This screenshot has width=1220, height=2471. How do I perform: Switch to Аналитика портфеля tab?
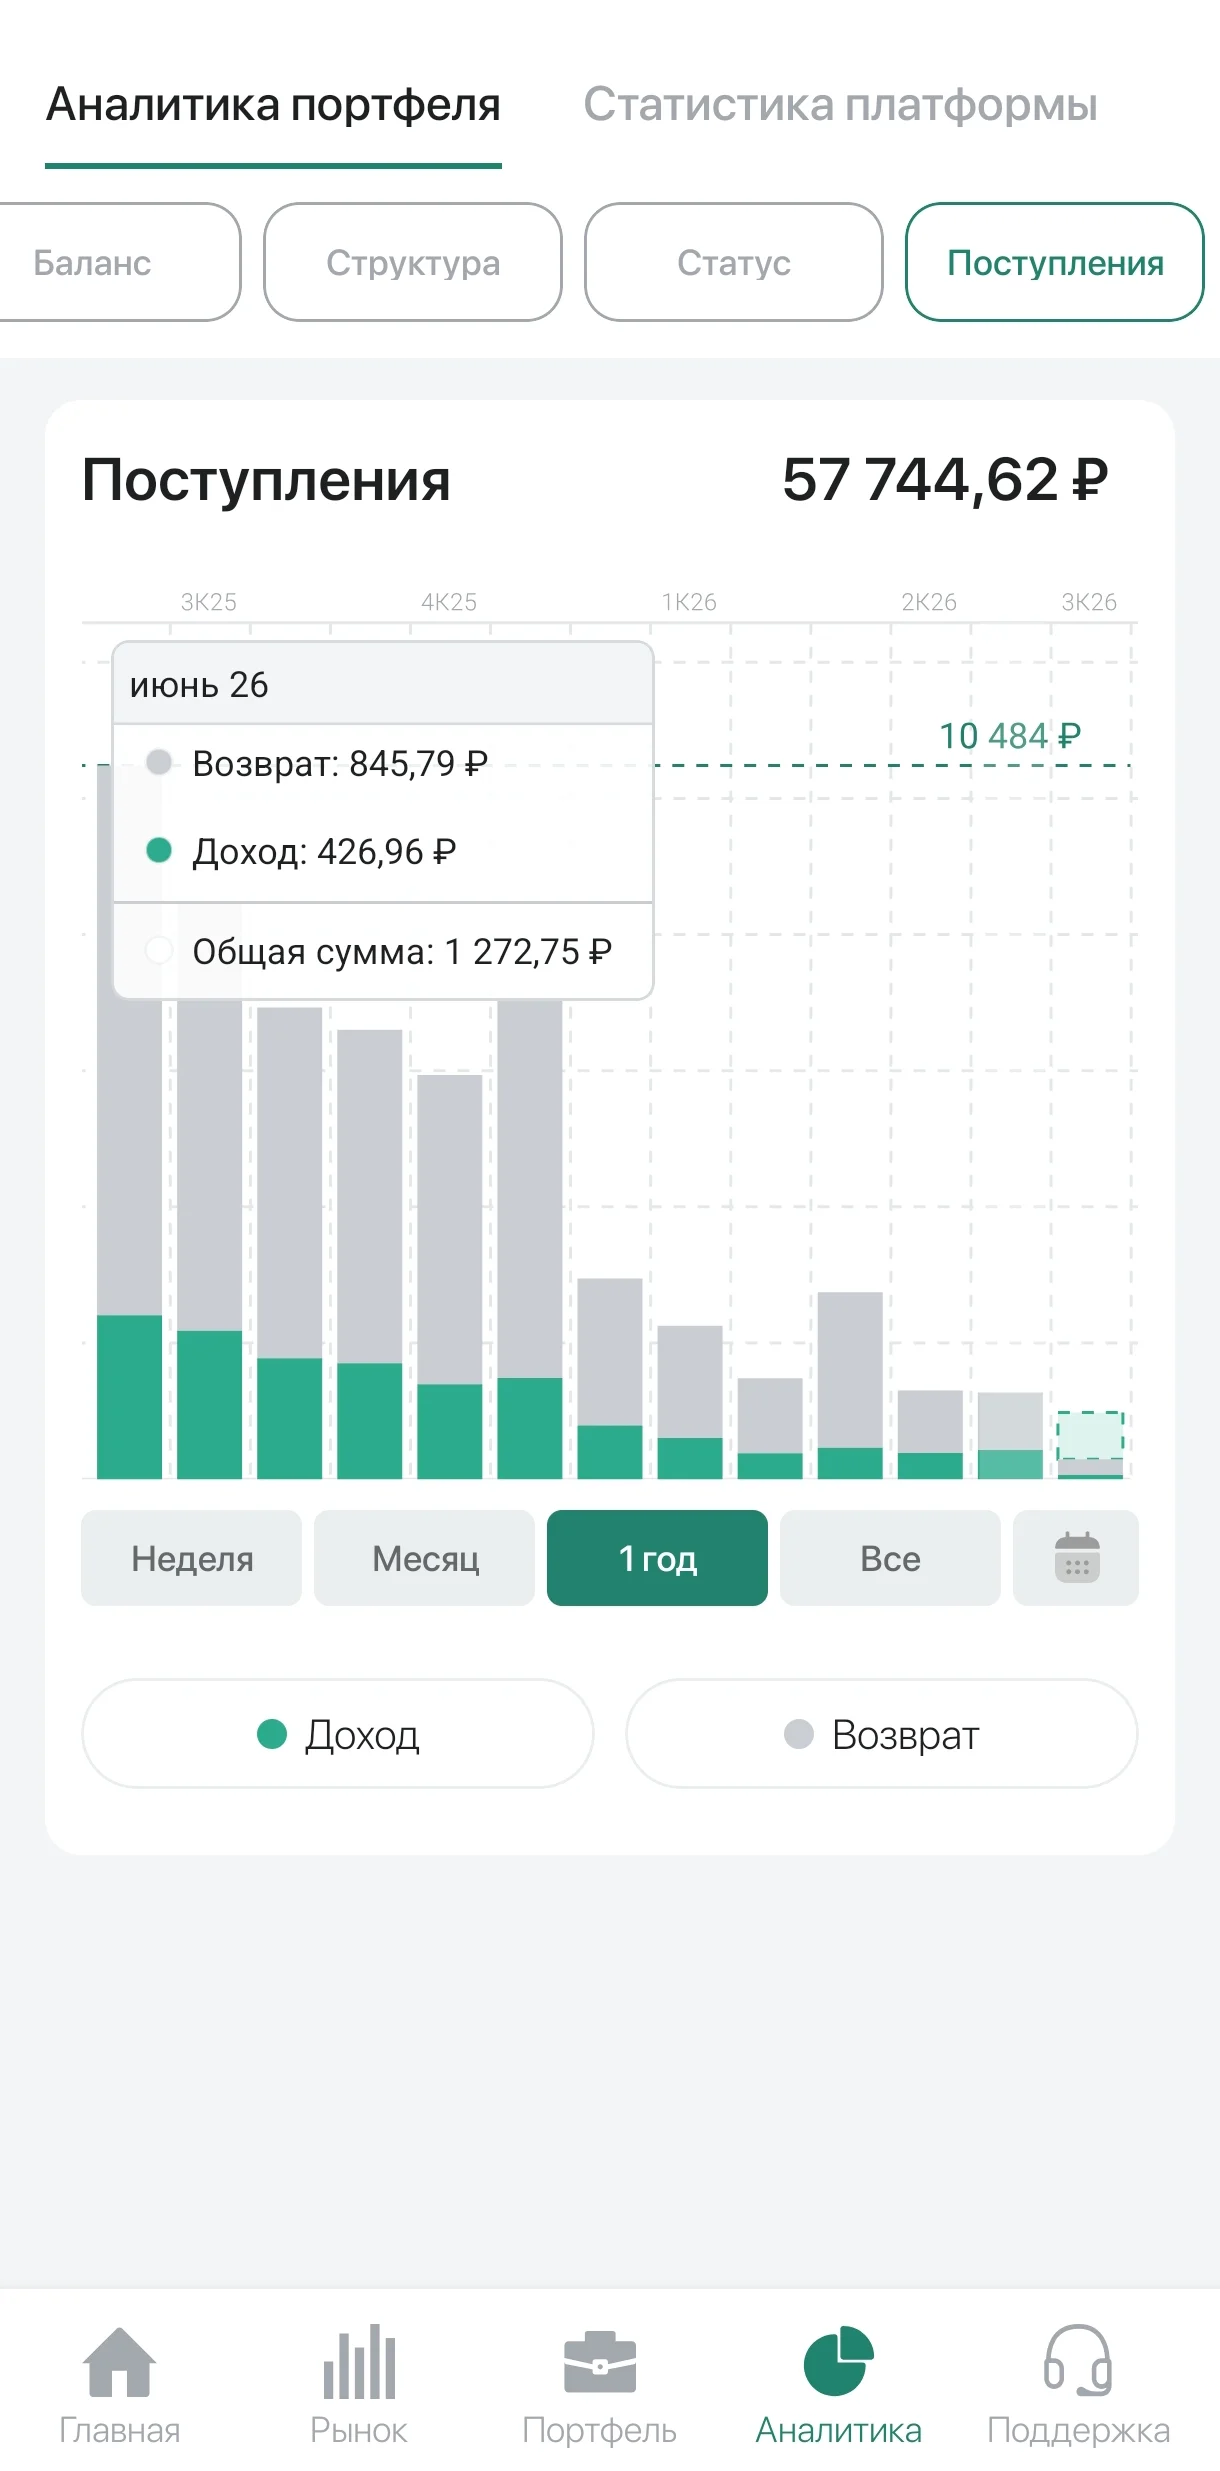[x=273, y=105]
